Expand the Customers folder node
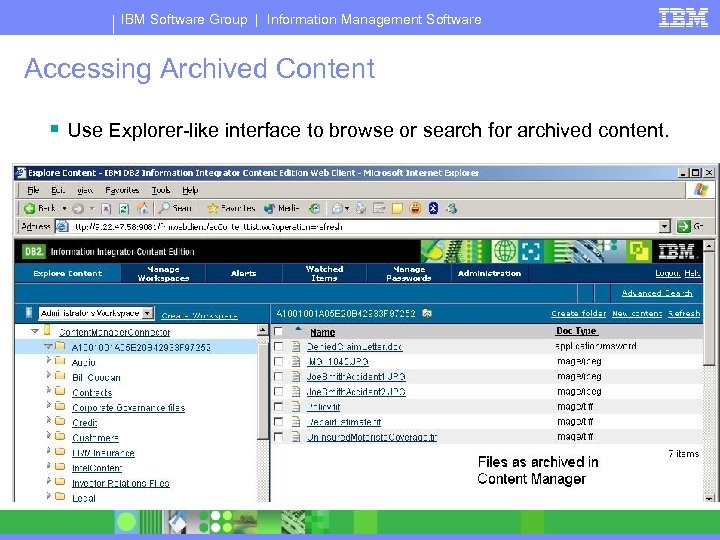Image resolution: width=720 pixels, height=540 pixels. click(48, 435)
